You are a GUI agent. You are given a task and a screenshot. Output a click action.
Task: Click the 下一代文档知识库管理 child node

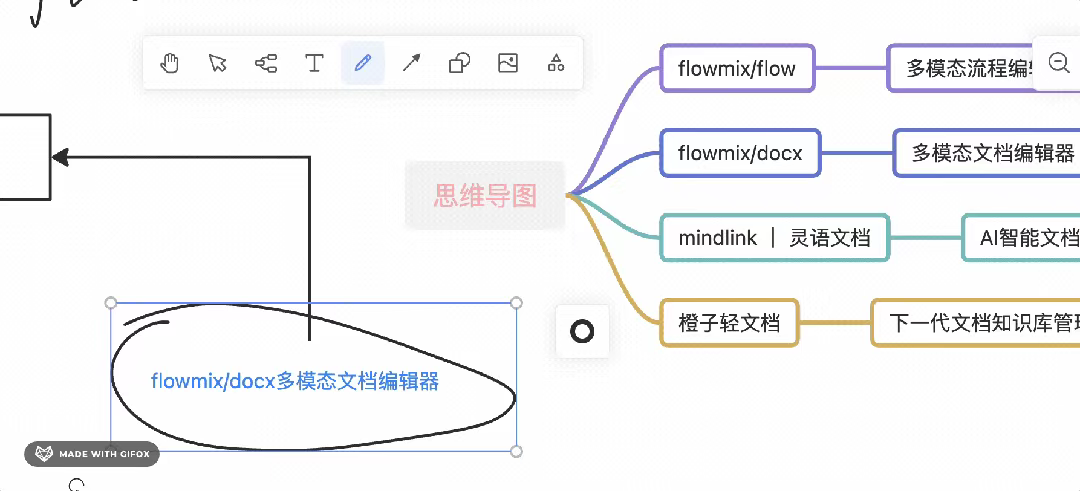pyautogui.click(x=975, y=322)
